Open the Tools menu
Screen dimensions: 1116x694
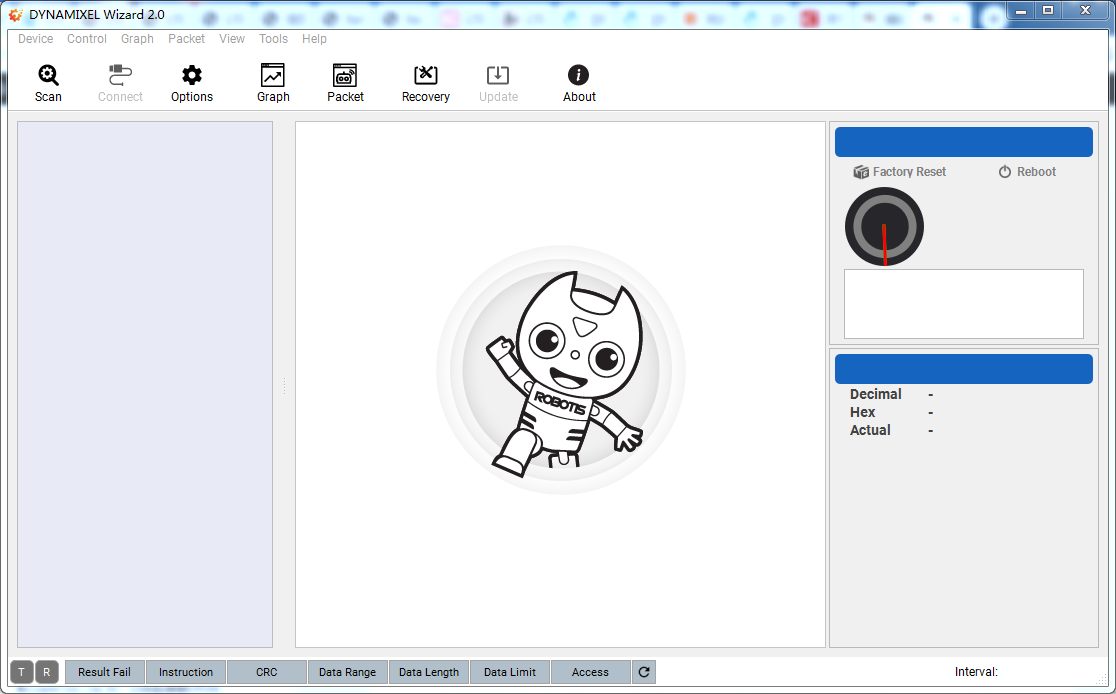coord(273,39)
